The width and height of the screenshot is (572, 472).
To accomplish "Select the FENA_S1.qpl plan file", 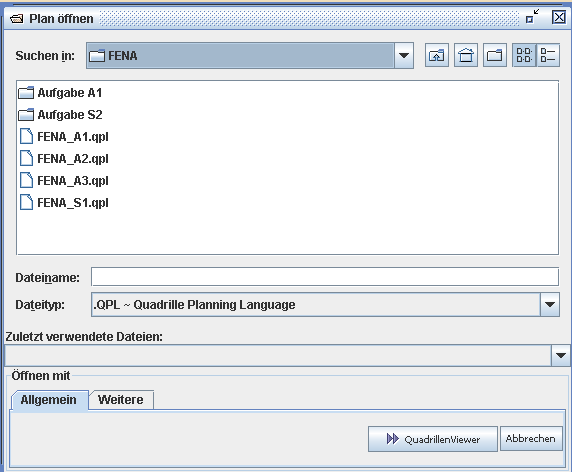I will pyautogui.click(x=64, y=202).
